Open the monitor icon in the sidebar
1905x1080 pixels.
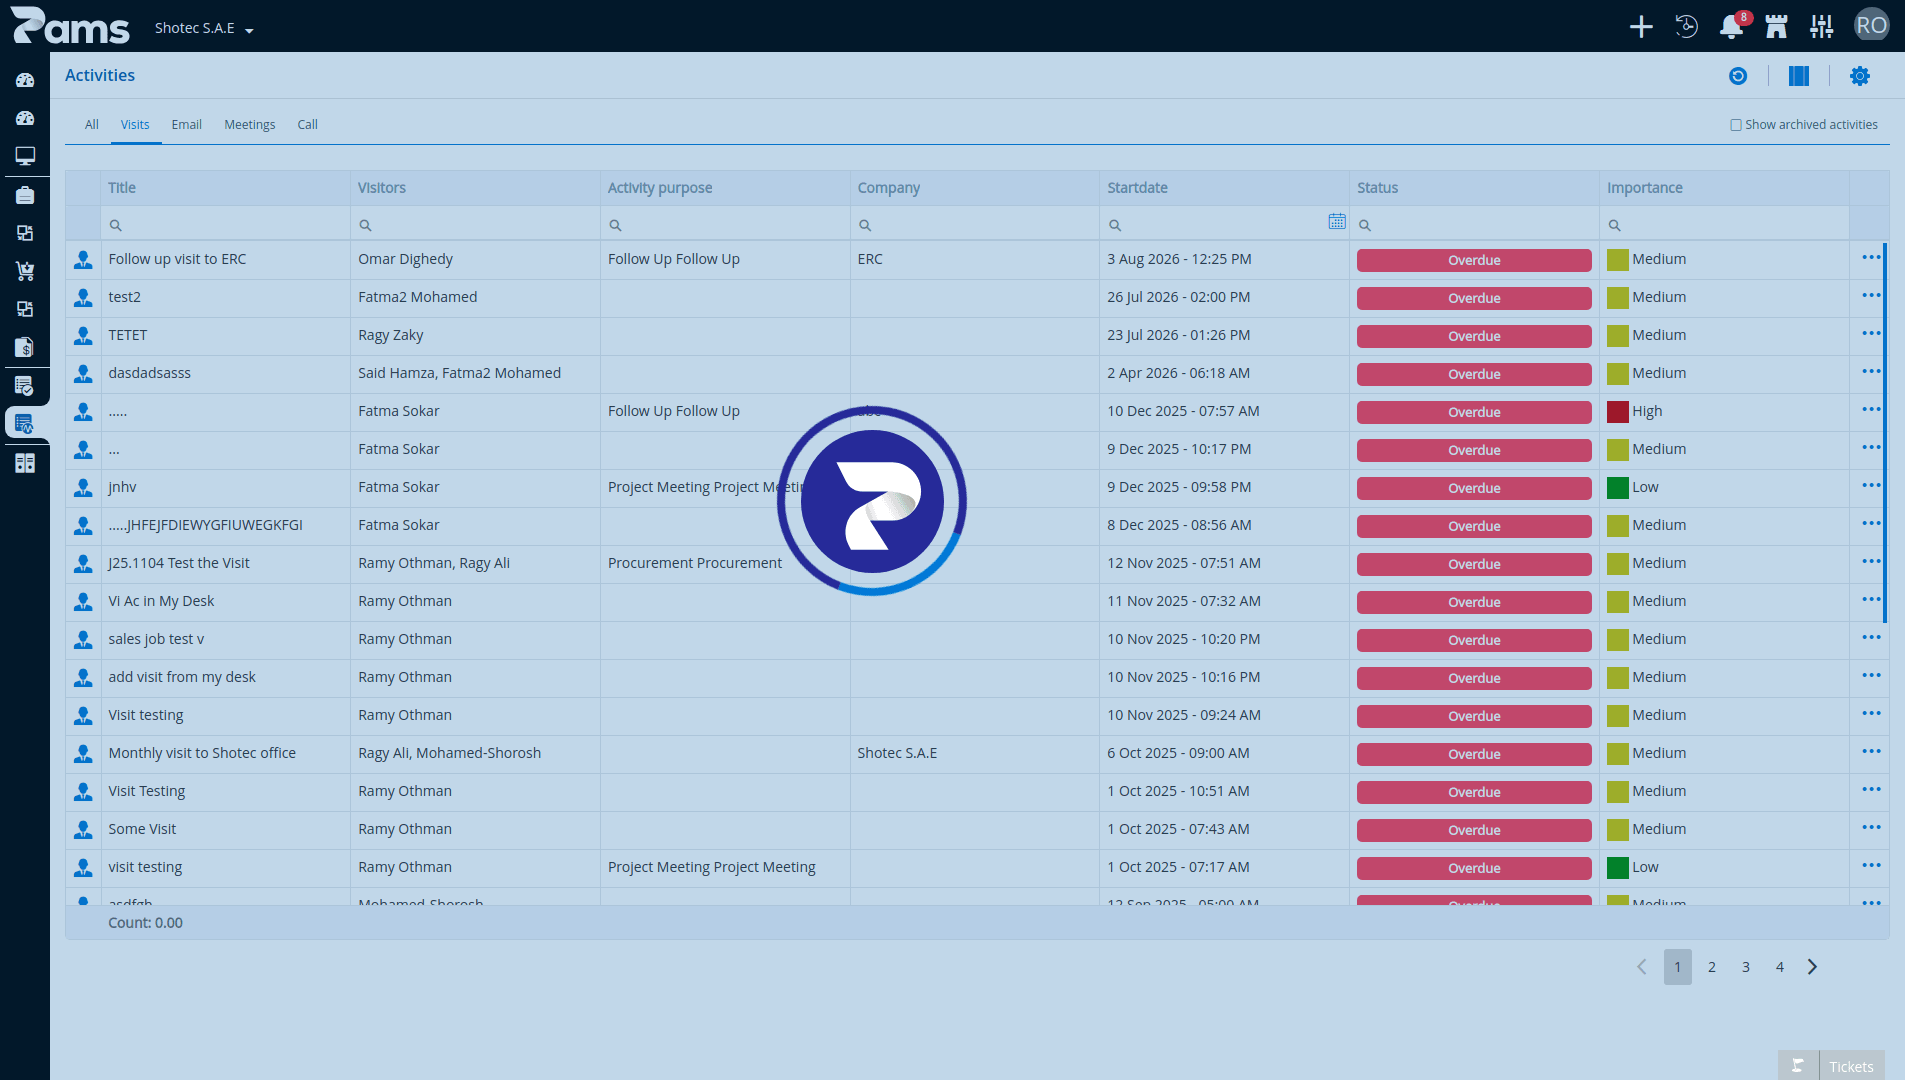coord(25,156)
